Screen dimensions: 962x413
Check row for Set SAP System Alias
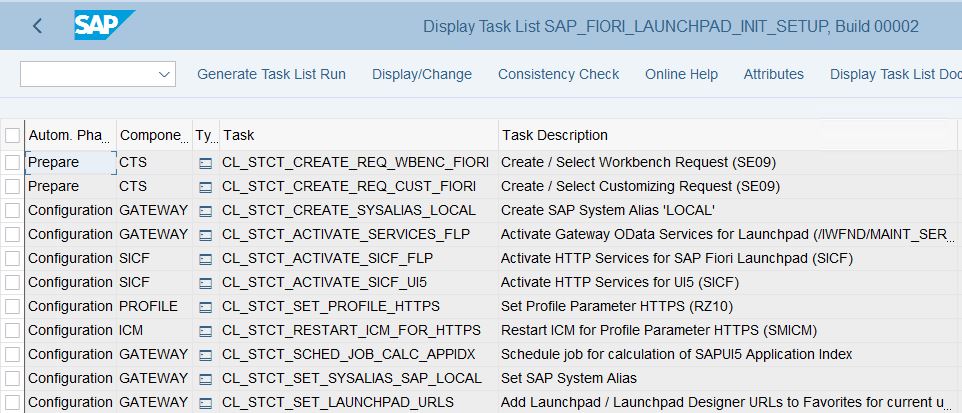pos(12,378)
